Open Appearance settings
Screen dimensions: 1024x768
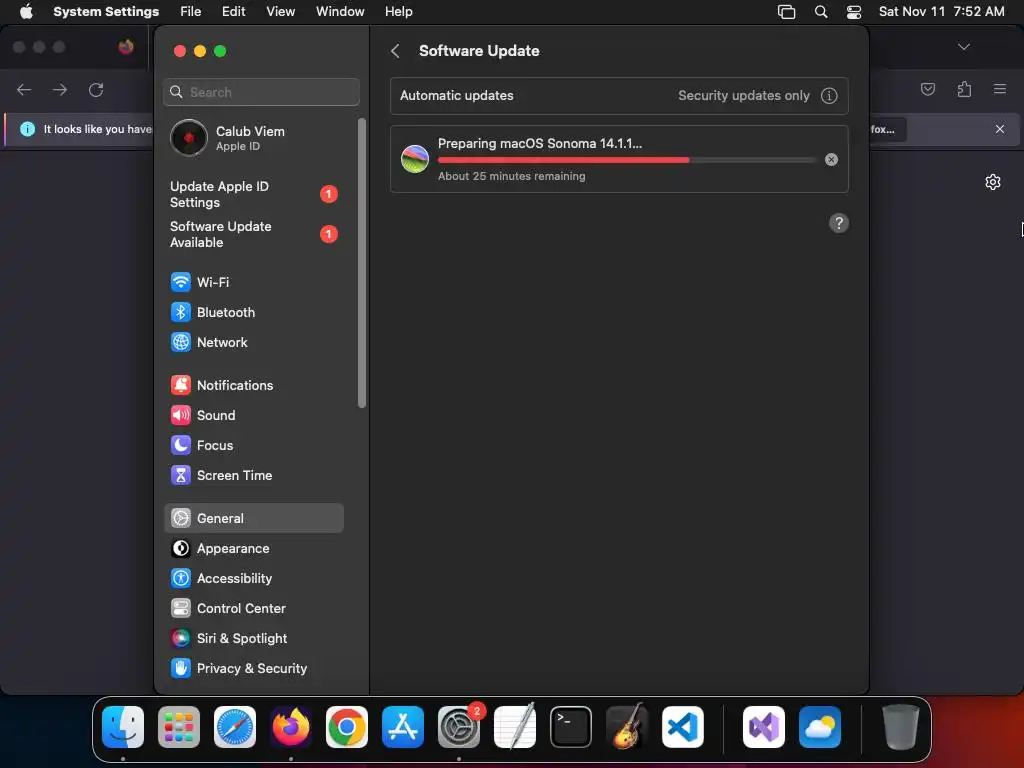point(253,549)
